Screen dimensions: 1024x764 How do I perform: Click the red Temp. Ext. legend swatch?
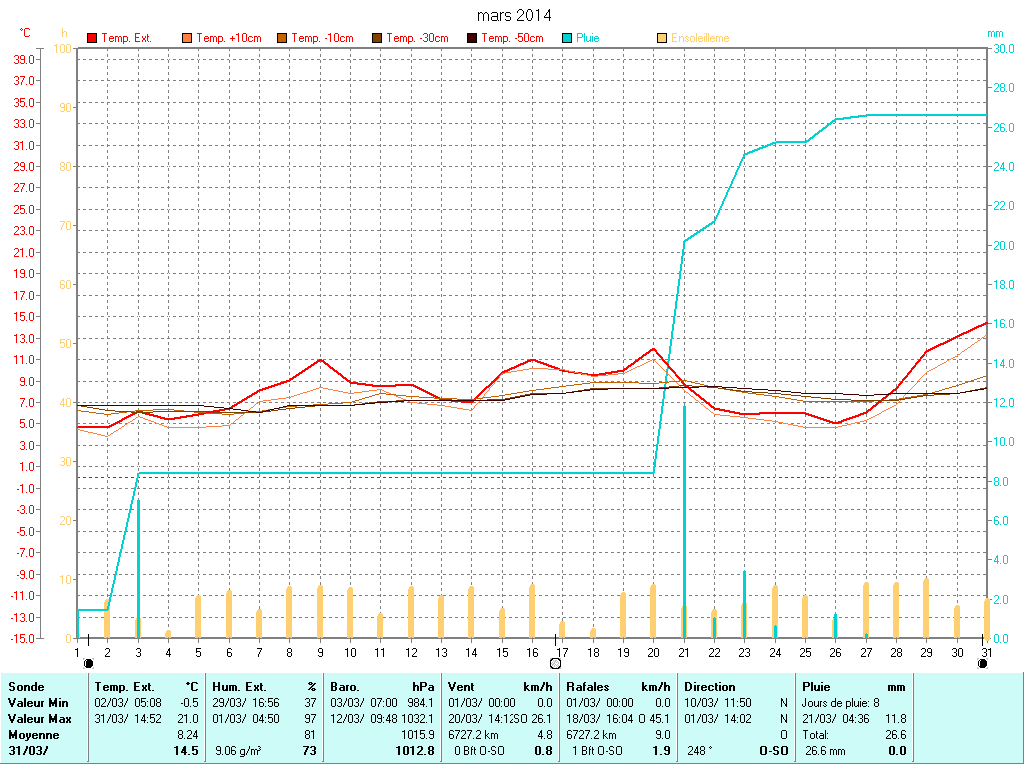click(92, 38)
